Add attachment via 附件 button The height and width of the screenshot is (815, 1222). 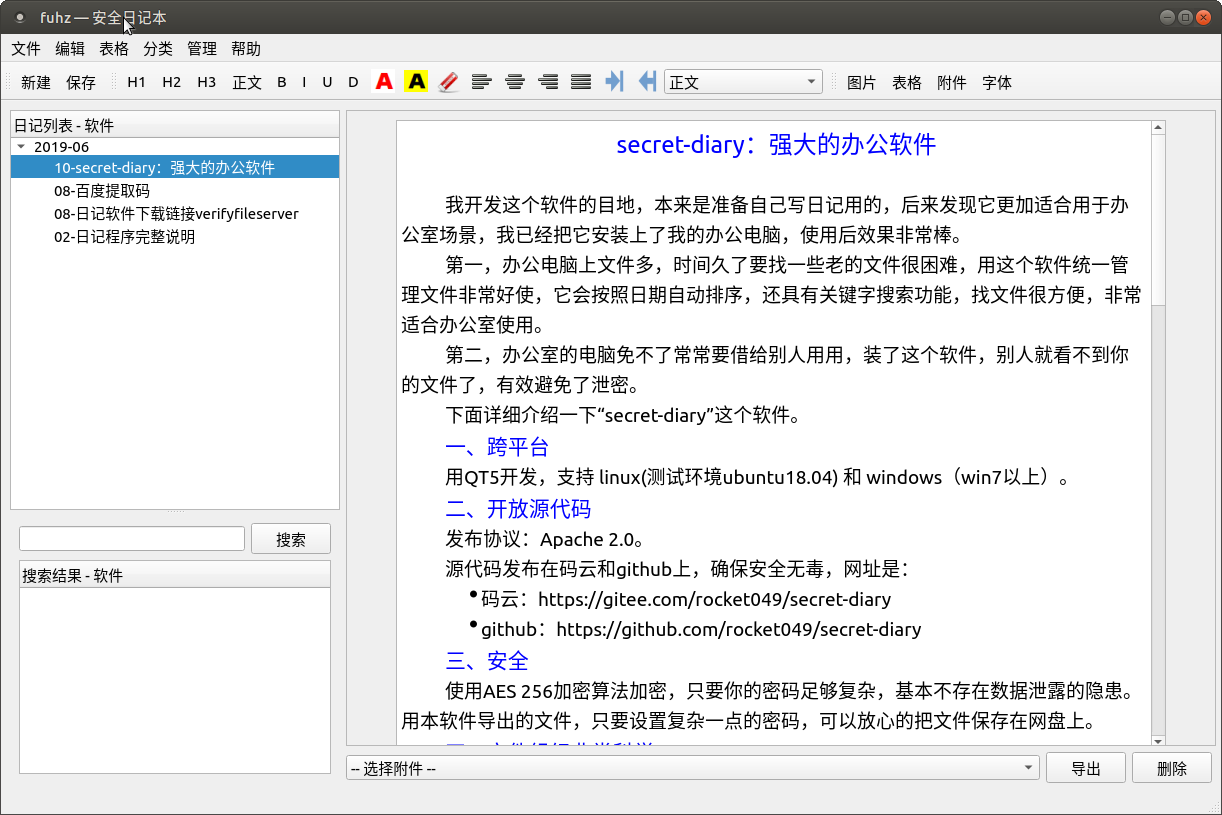952,82
